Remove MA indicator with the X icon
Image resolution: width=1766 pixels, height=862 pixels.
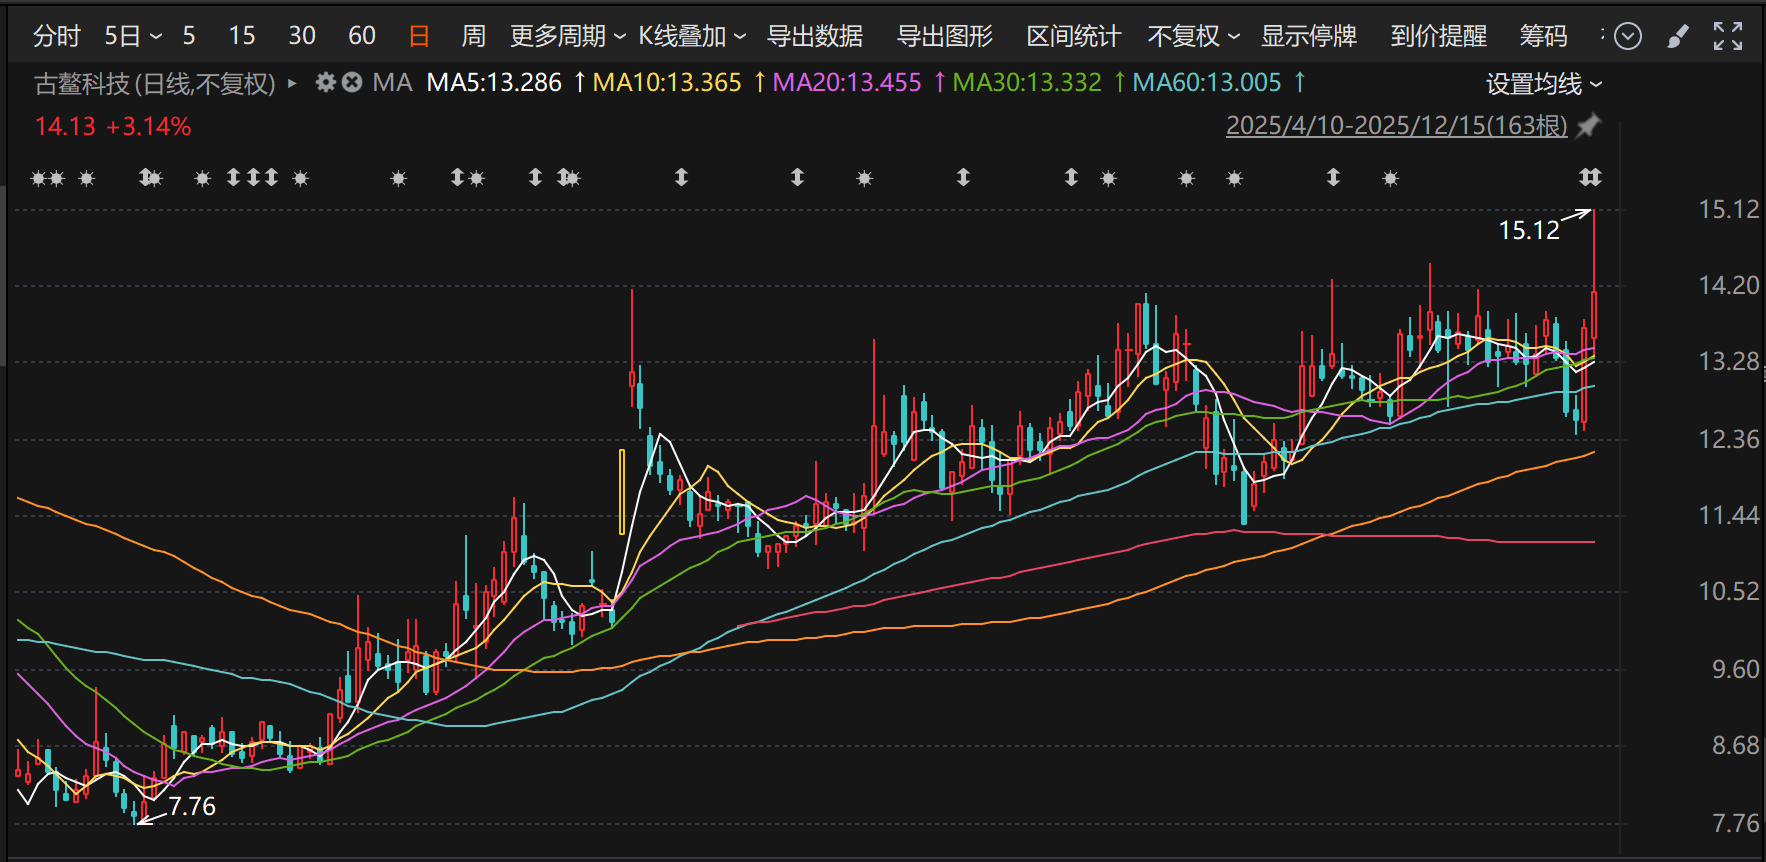coord(352,82)
